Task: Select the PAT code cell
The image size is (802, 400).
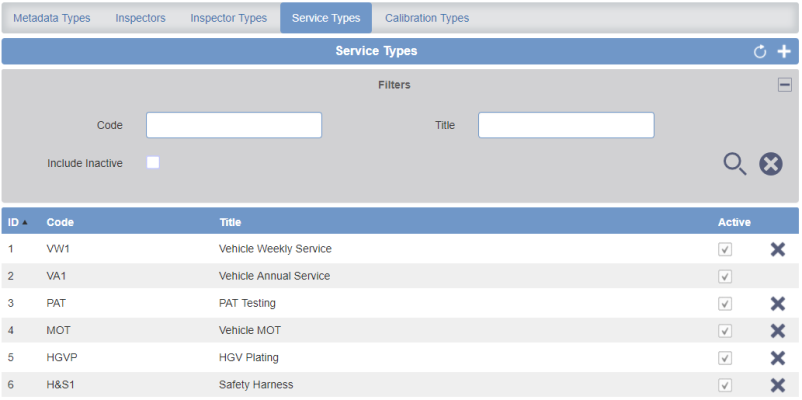Action: click(56, 303)
